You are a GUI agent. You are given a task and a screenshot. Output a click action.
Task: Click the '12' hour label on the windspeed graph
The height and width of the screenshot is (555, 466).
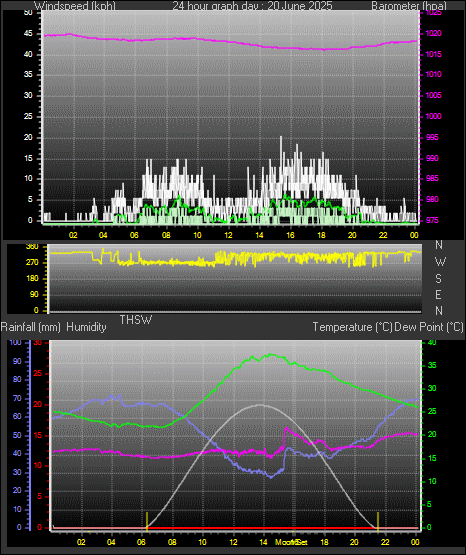coord(228,235)
